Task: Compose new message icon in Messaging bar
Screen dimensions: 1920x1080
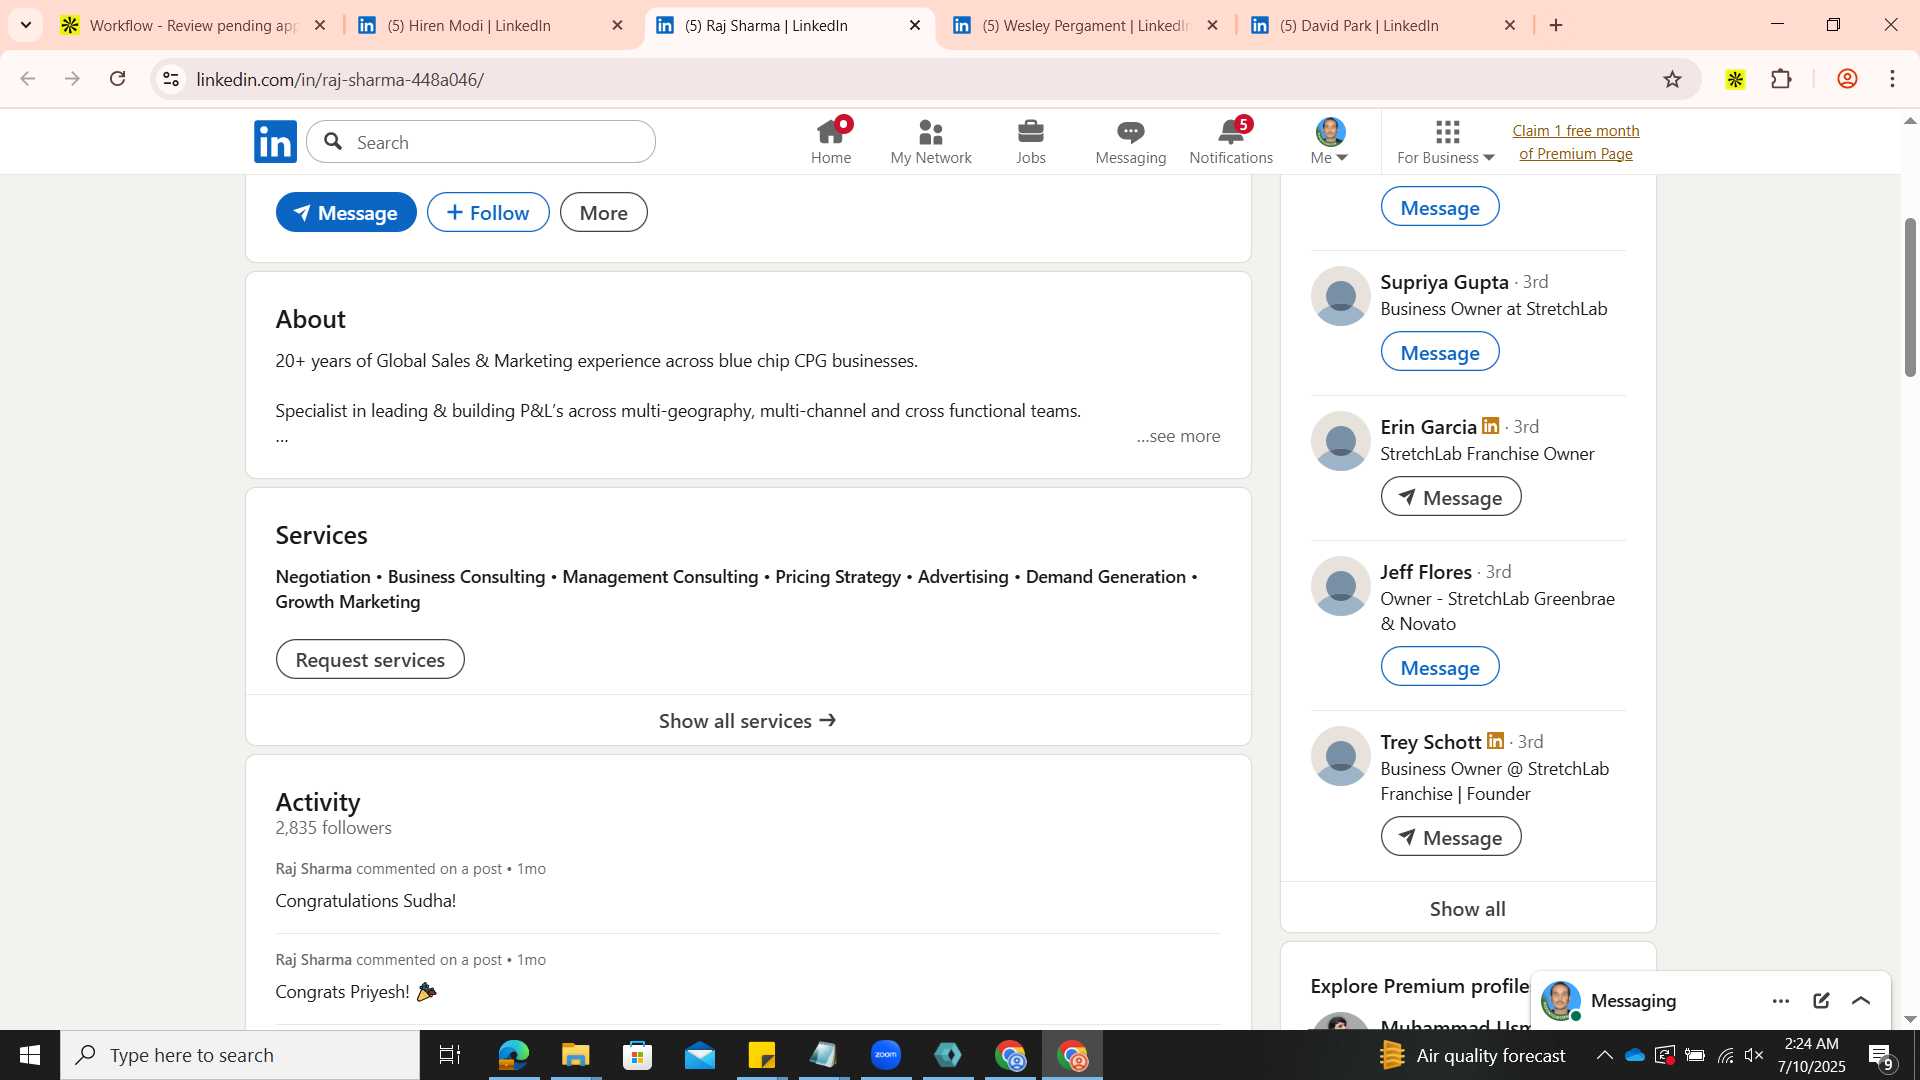Action: [x=1821, y=1001]
